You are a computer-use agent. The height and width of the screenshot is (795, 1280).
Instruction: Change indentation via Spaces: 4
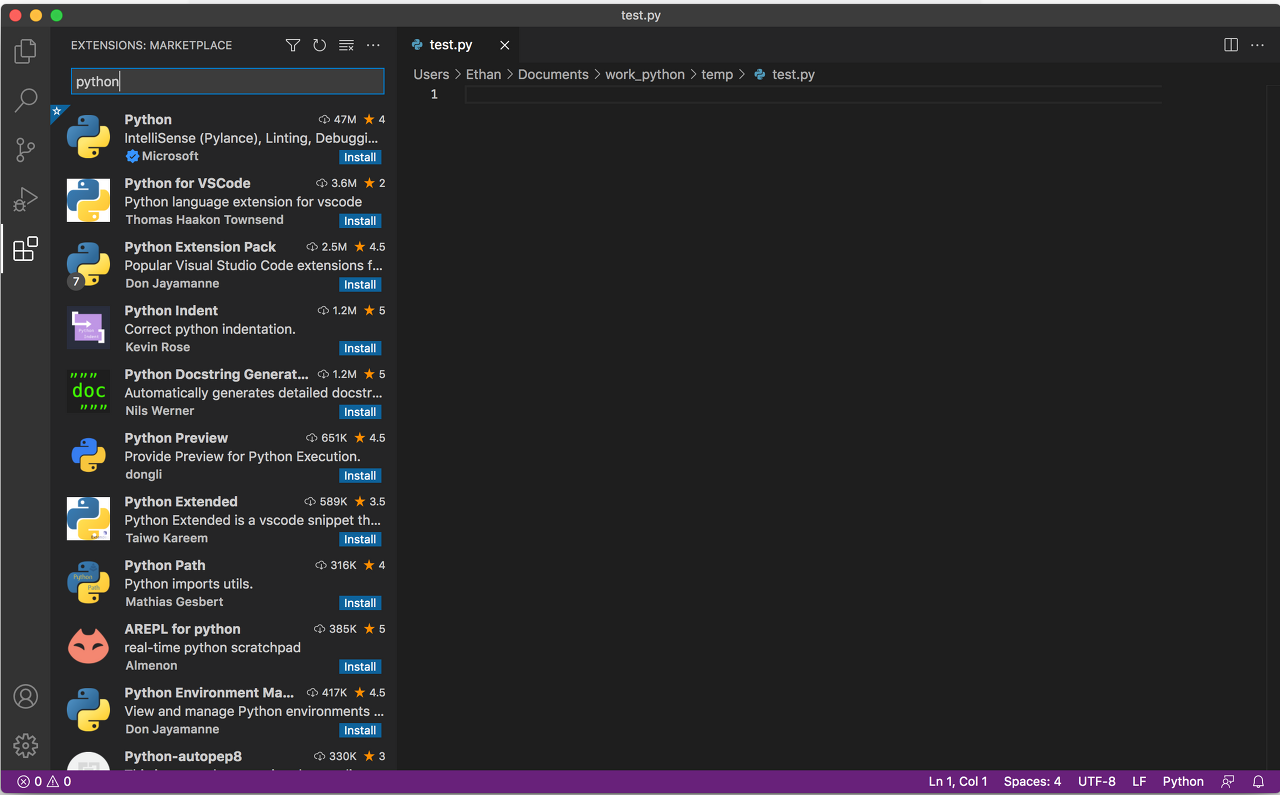pos(1032,782)
